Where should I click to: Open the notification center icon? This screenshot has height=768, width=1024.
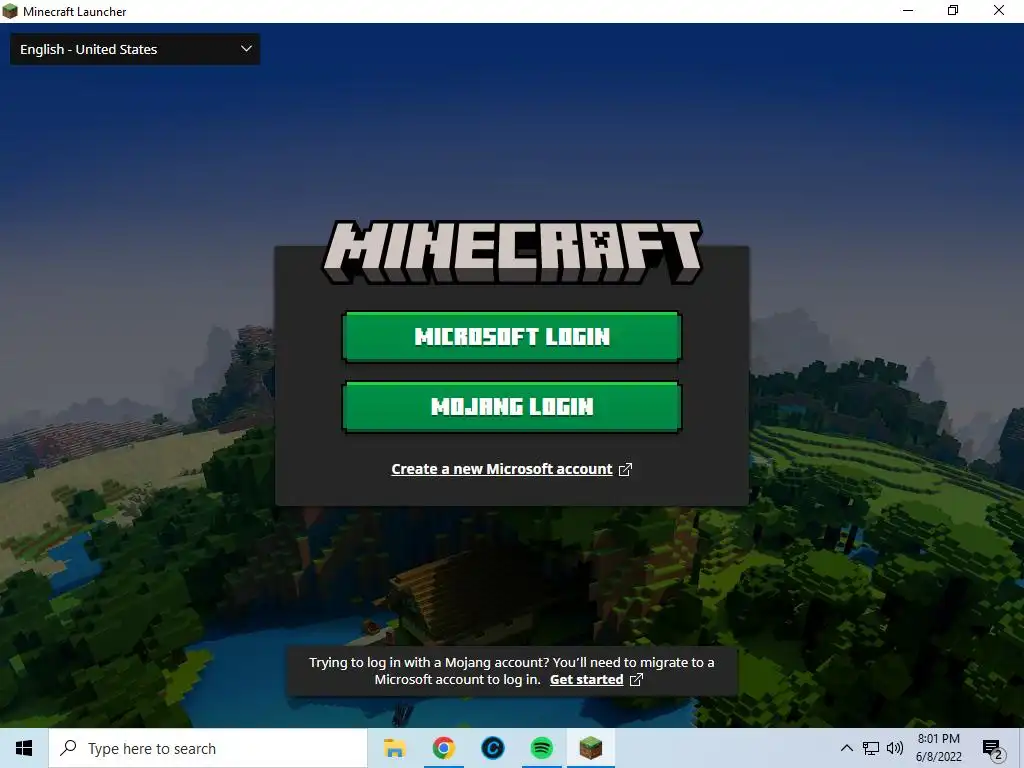[x=993, y=749]
